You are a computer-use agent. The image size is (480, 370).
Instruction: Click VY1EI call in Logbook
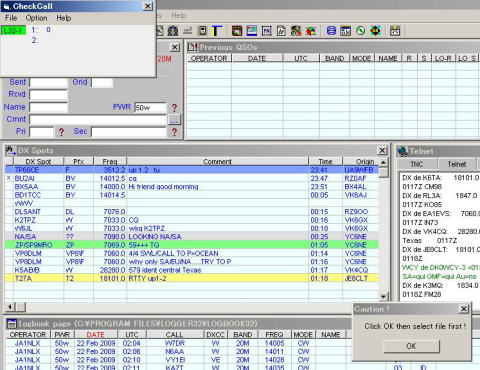tap(174, 360)
